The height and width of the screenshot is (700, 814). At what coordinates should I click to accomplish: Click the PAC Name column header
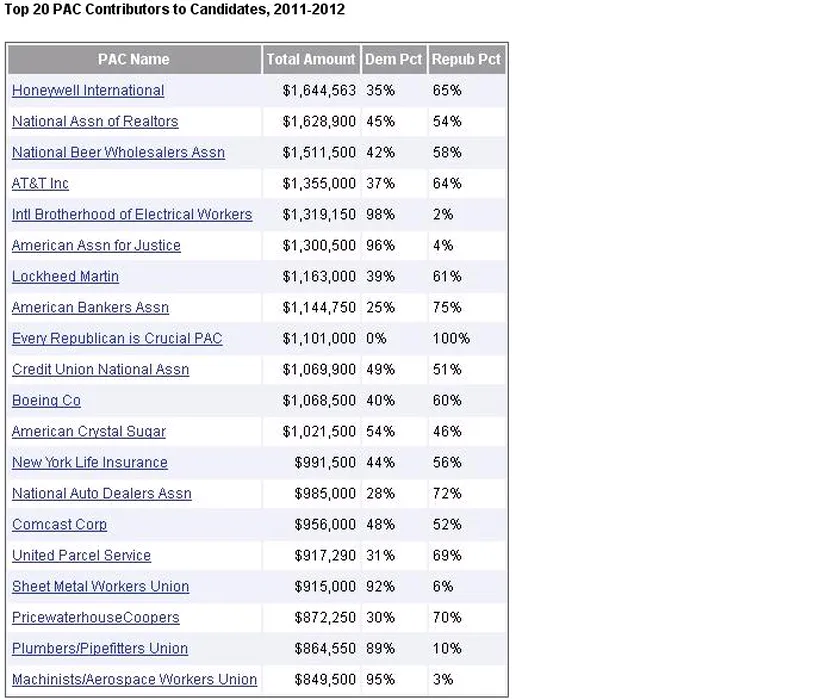coord(134,60)
